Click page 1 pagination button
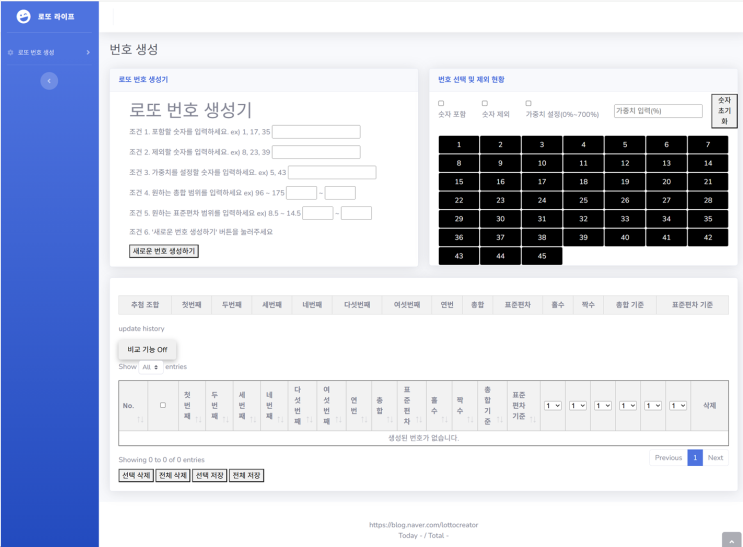 tap(695, 458)
